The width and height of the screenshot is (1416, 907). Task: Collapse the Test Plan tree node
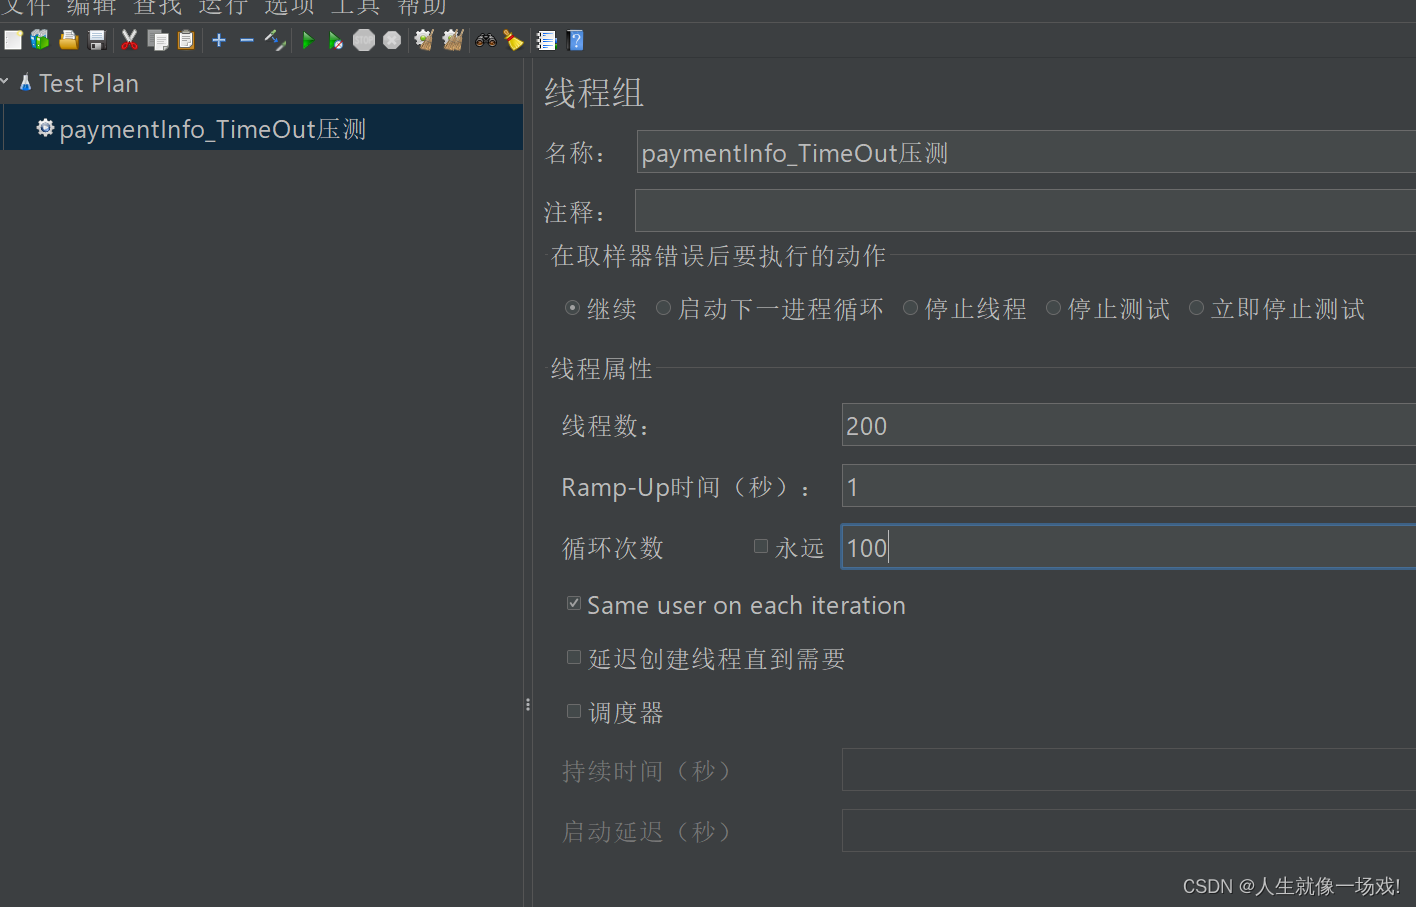coord(5,82)
